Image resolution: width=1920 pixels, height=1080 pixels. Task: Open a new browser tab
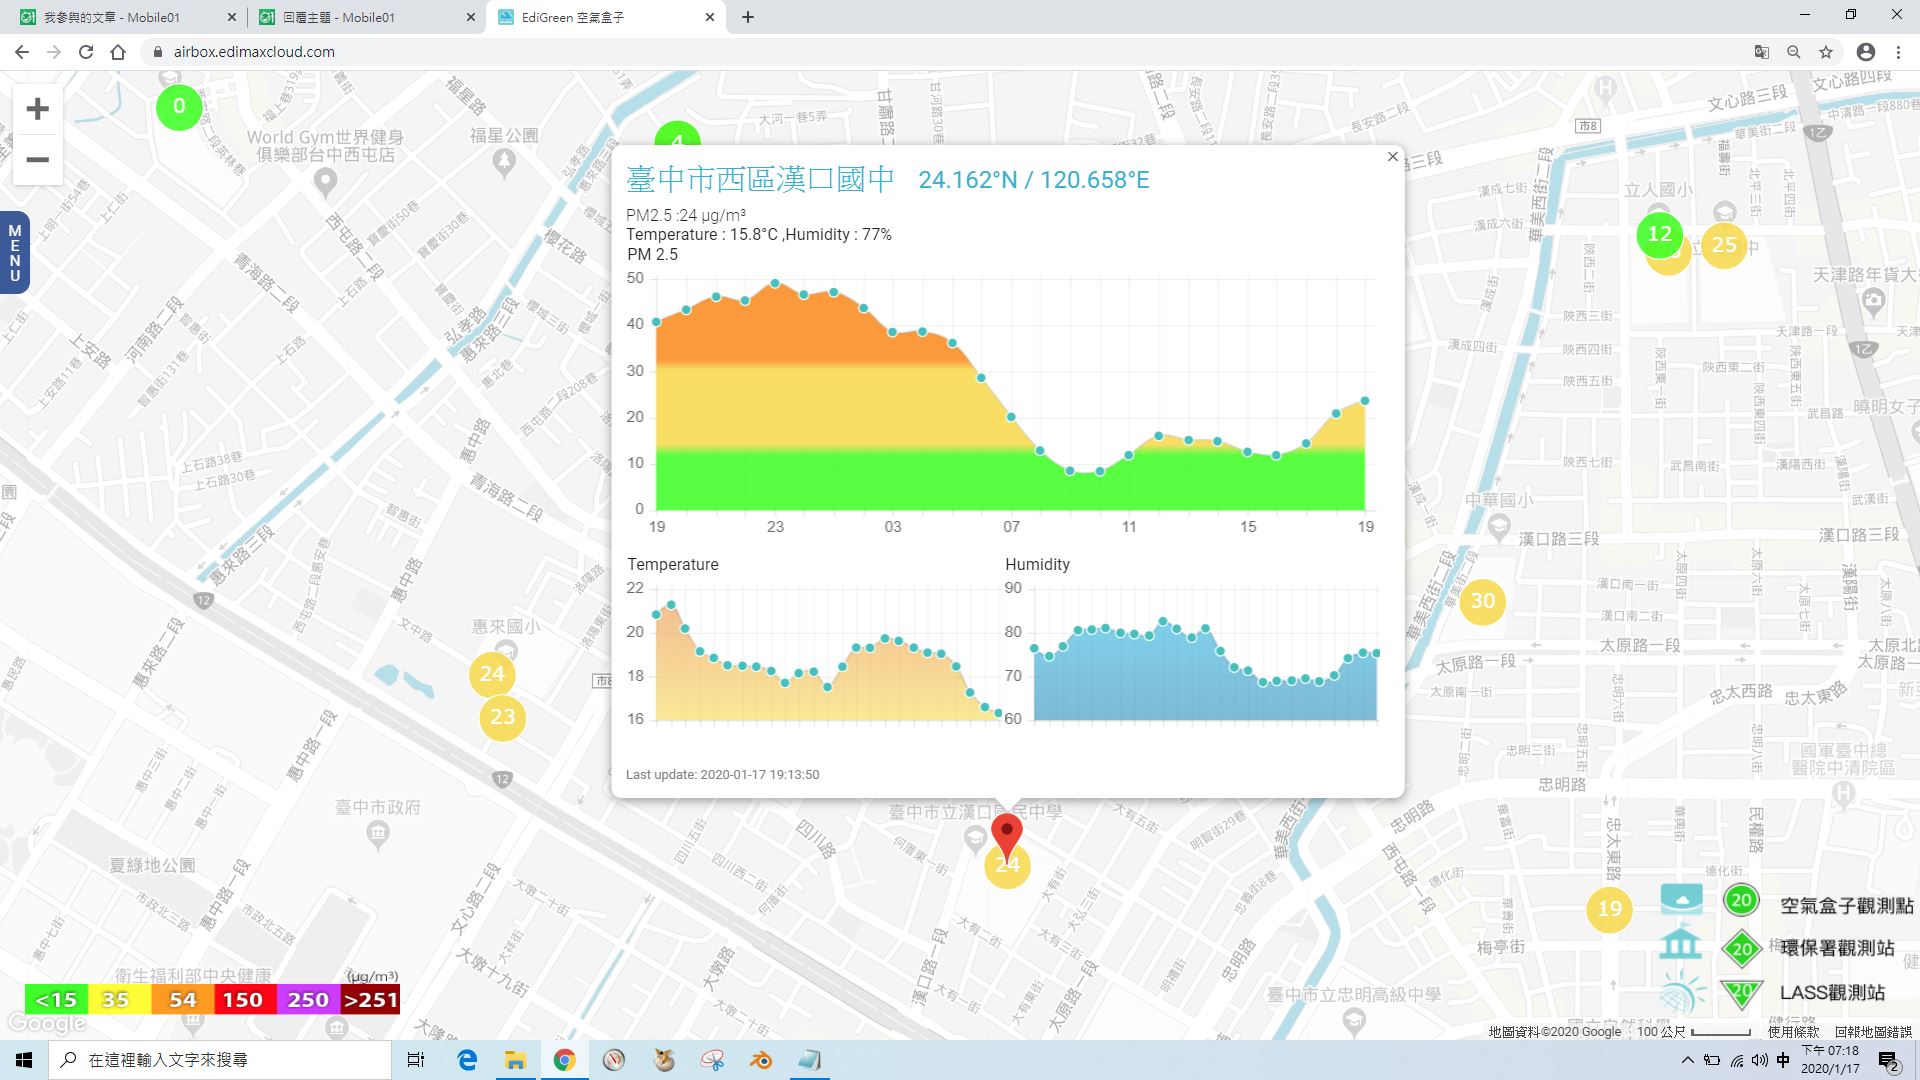(x=748, y=17)
